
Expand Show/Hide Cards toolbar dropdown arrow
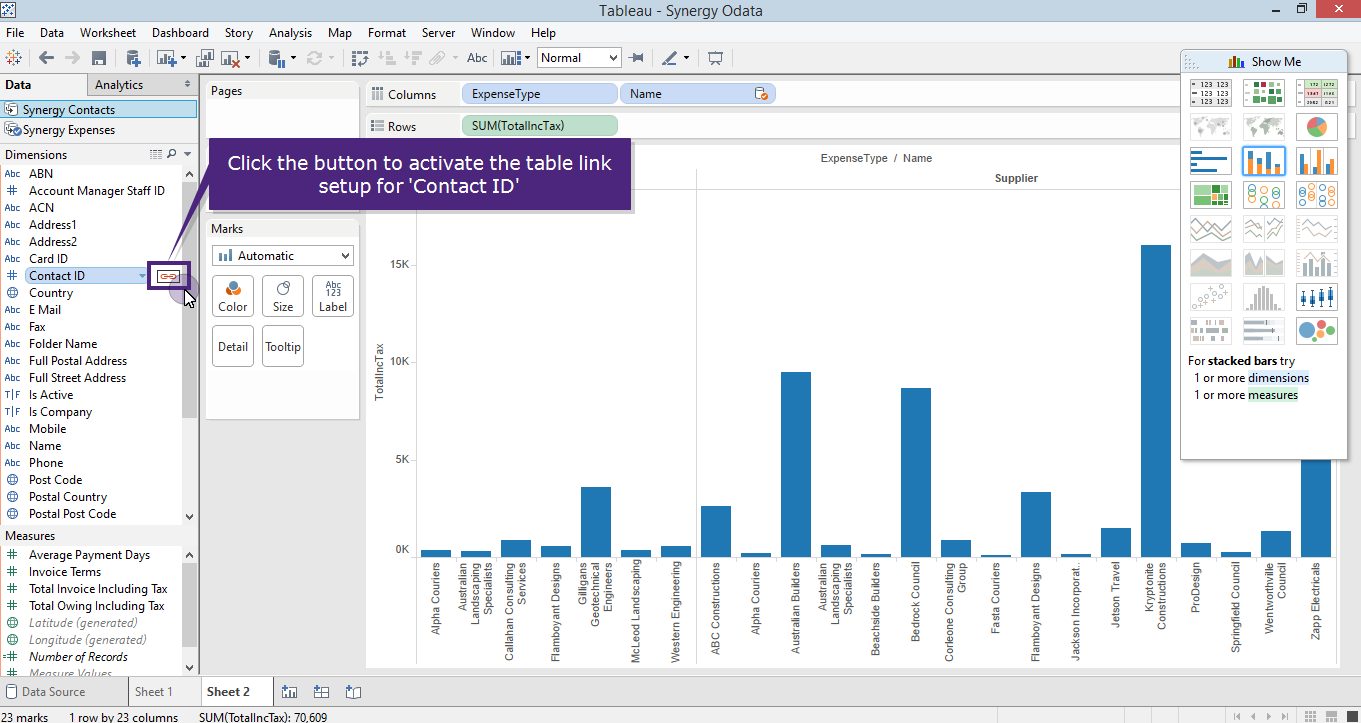click(527, 58)
